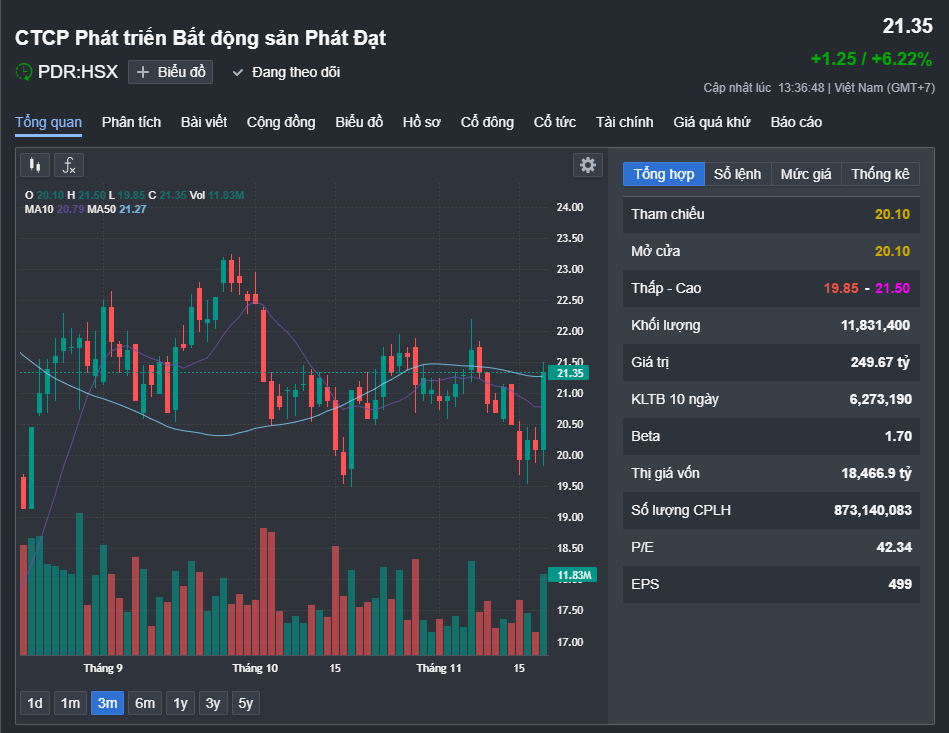Select the 6m time range

[x=145, y=703]
